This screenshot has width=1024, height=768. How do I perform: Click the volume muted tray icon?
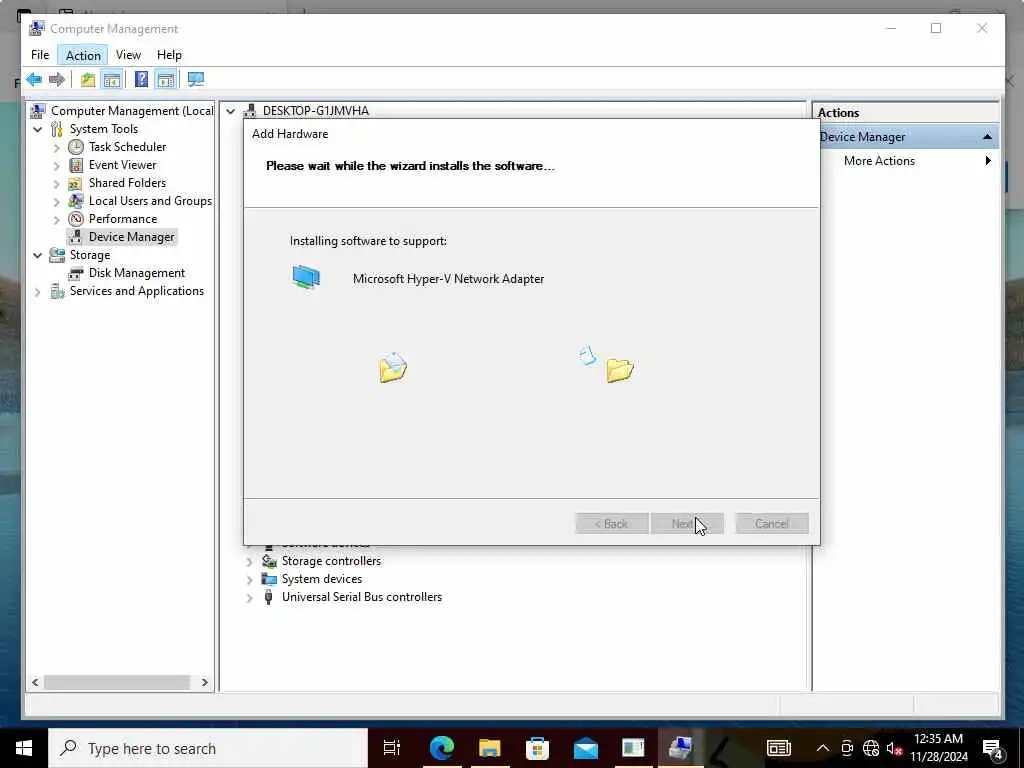pos(894,748)
